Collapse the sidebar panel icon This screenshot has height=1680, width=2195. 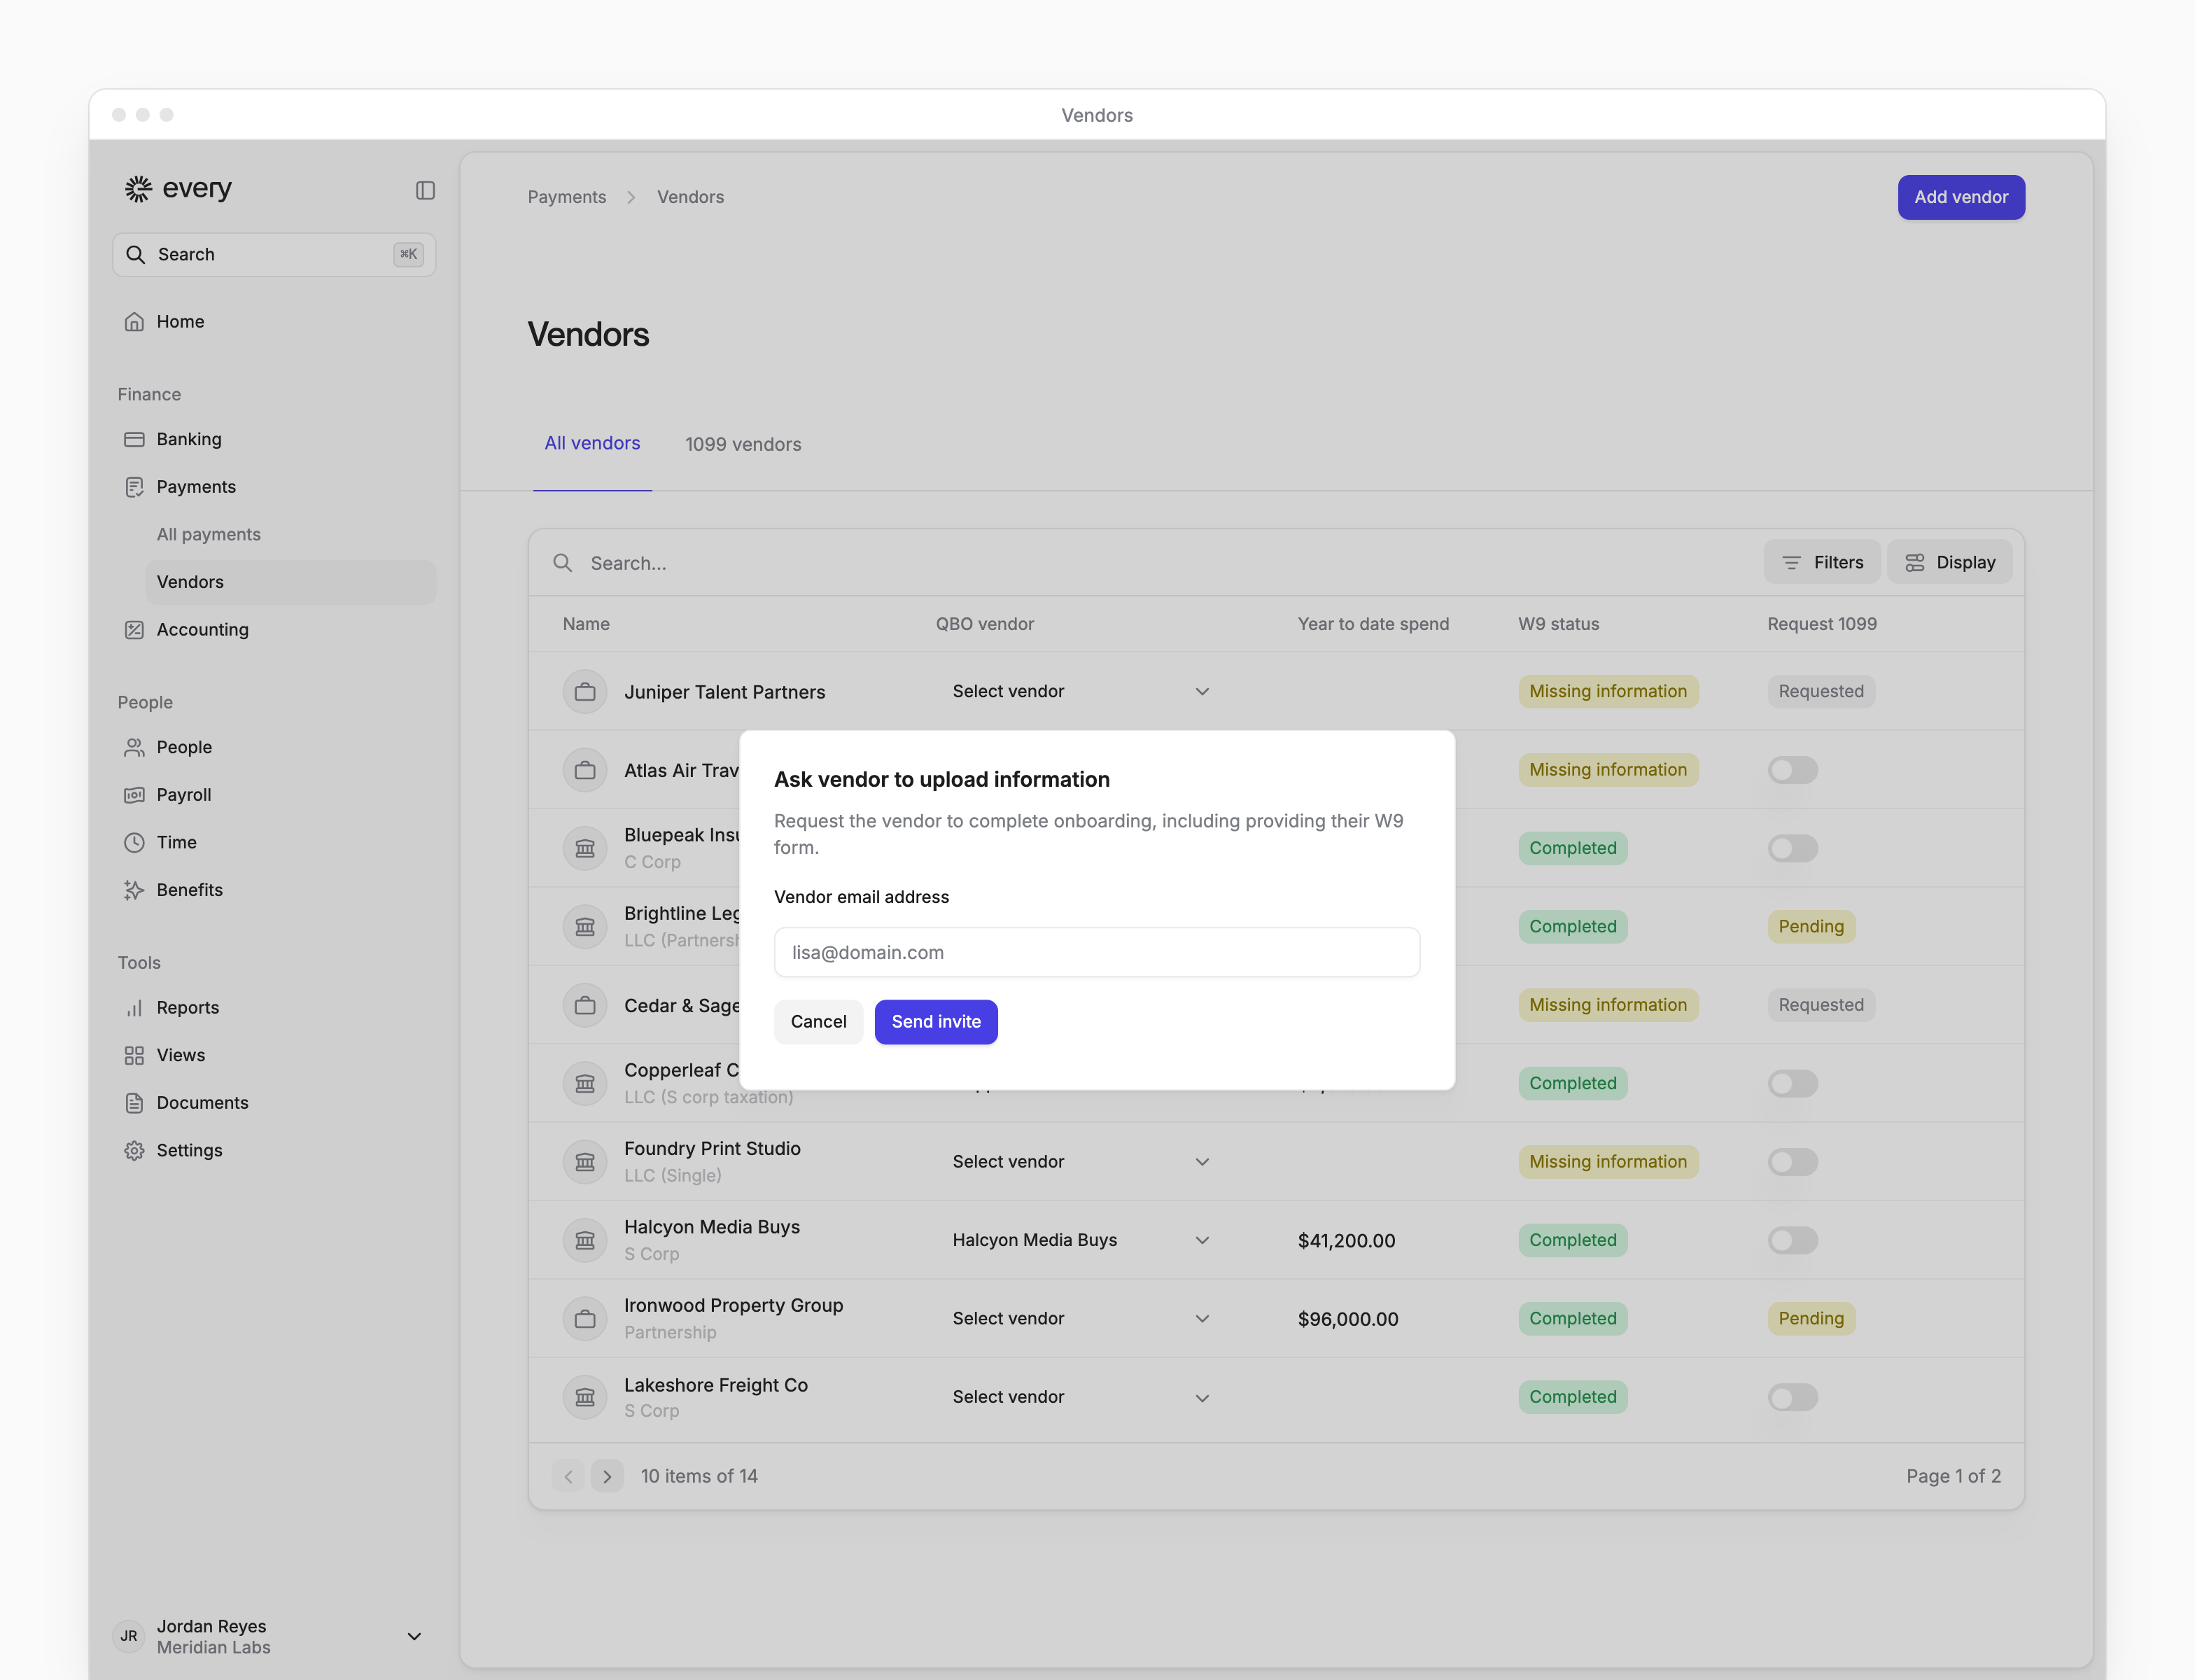pos(425,190)
